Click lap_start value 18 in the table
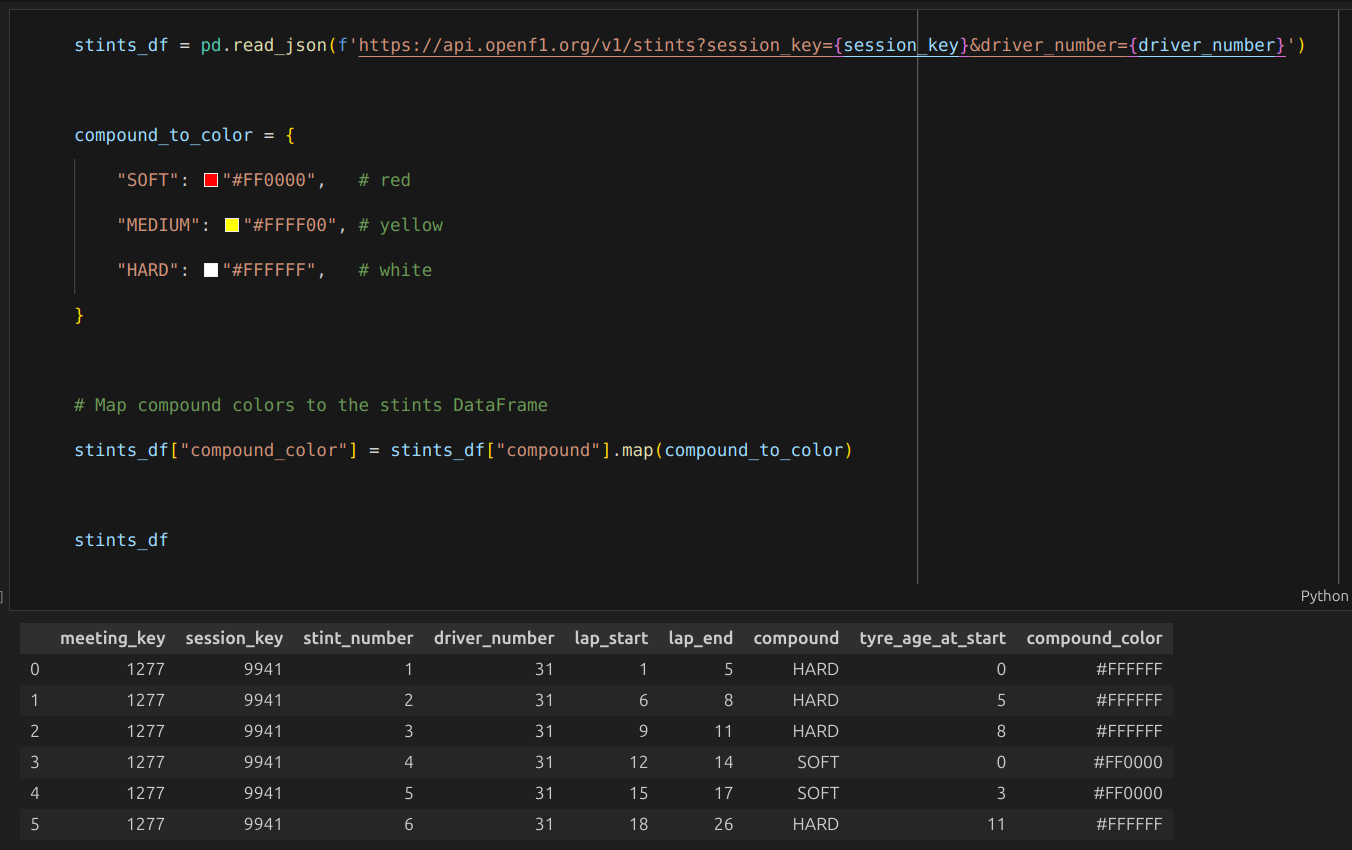 pos(638,824)
